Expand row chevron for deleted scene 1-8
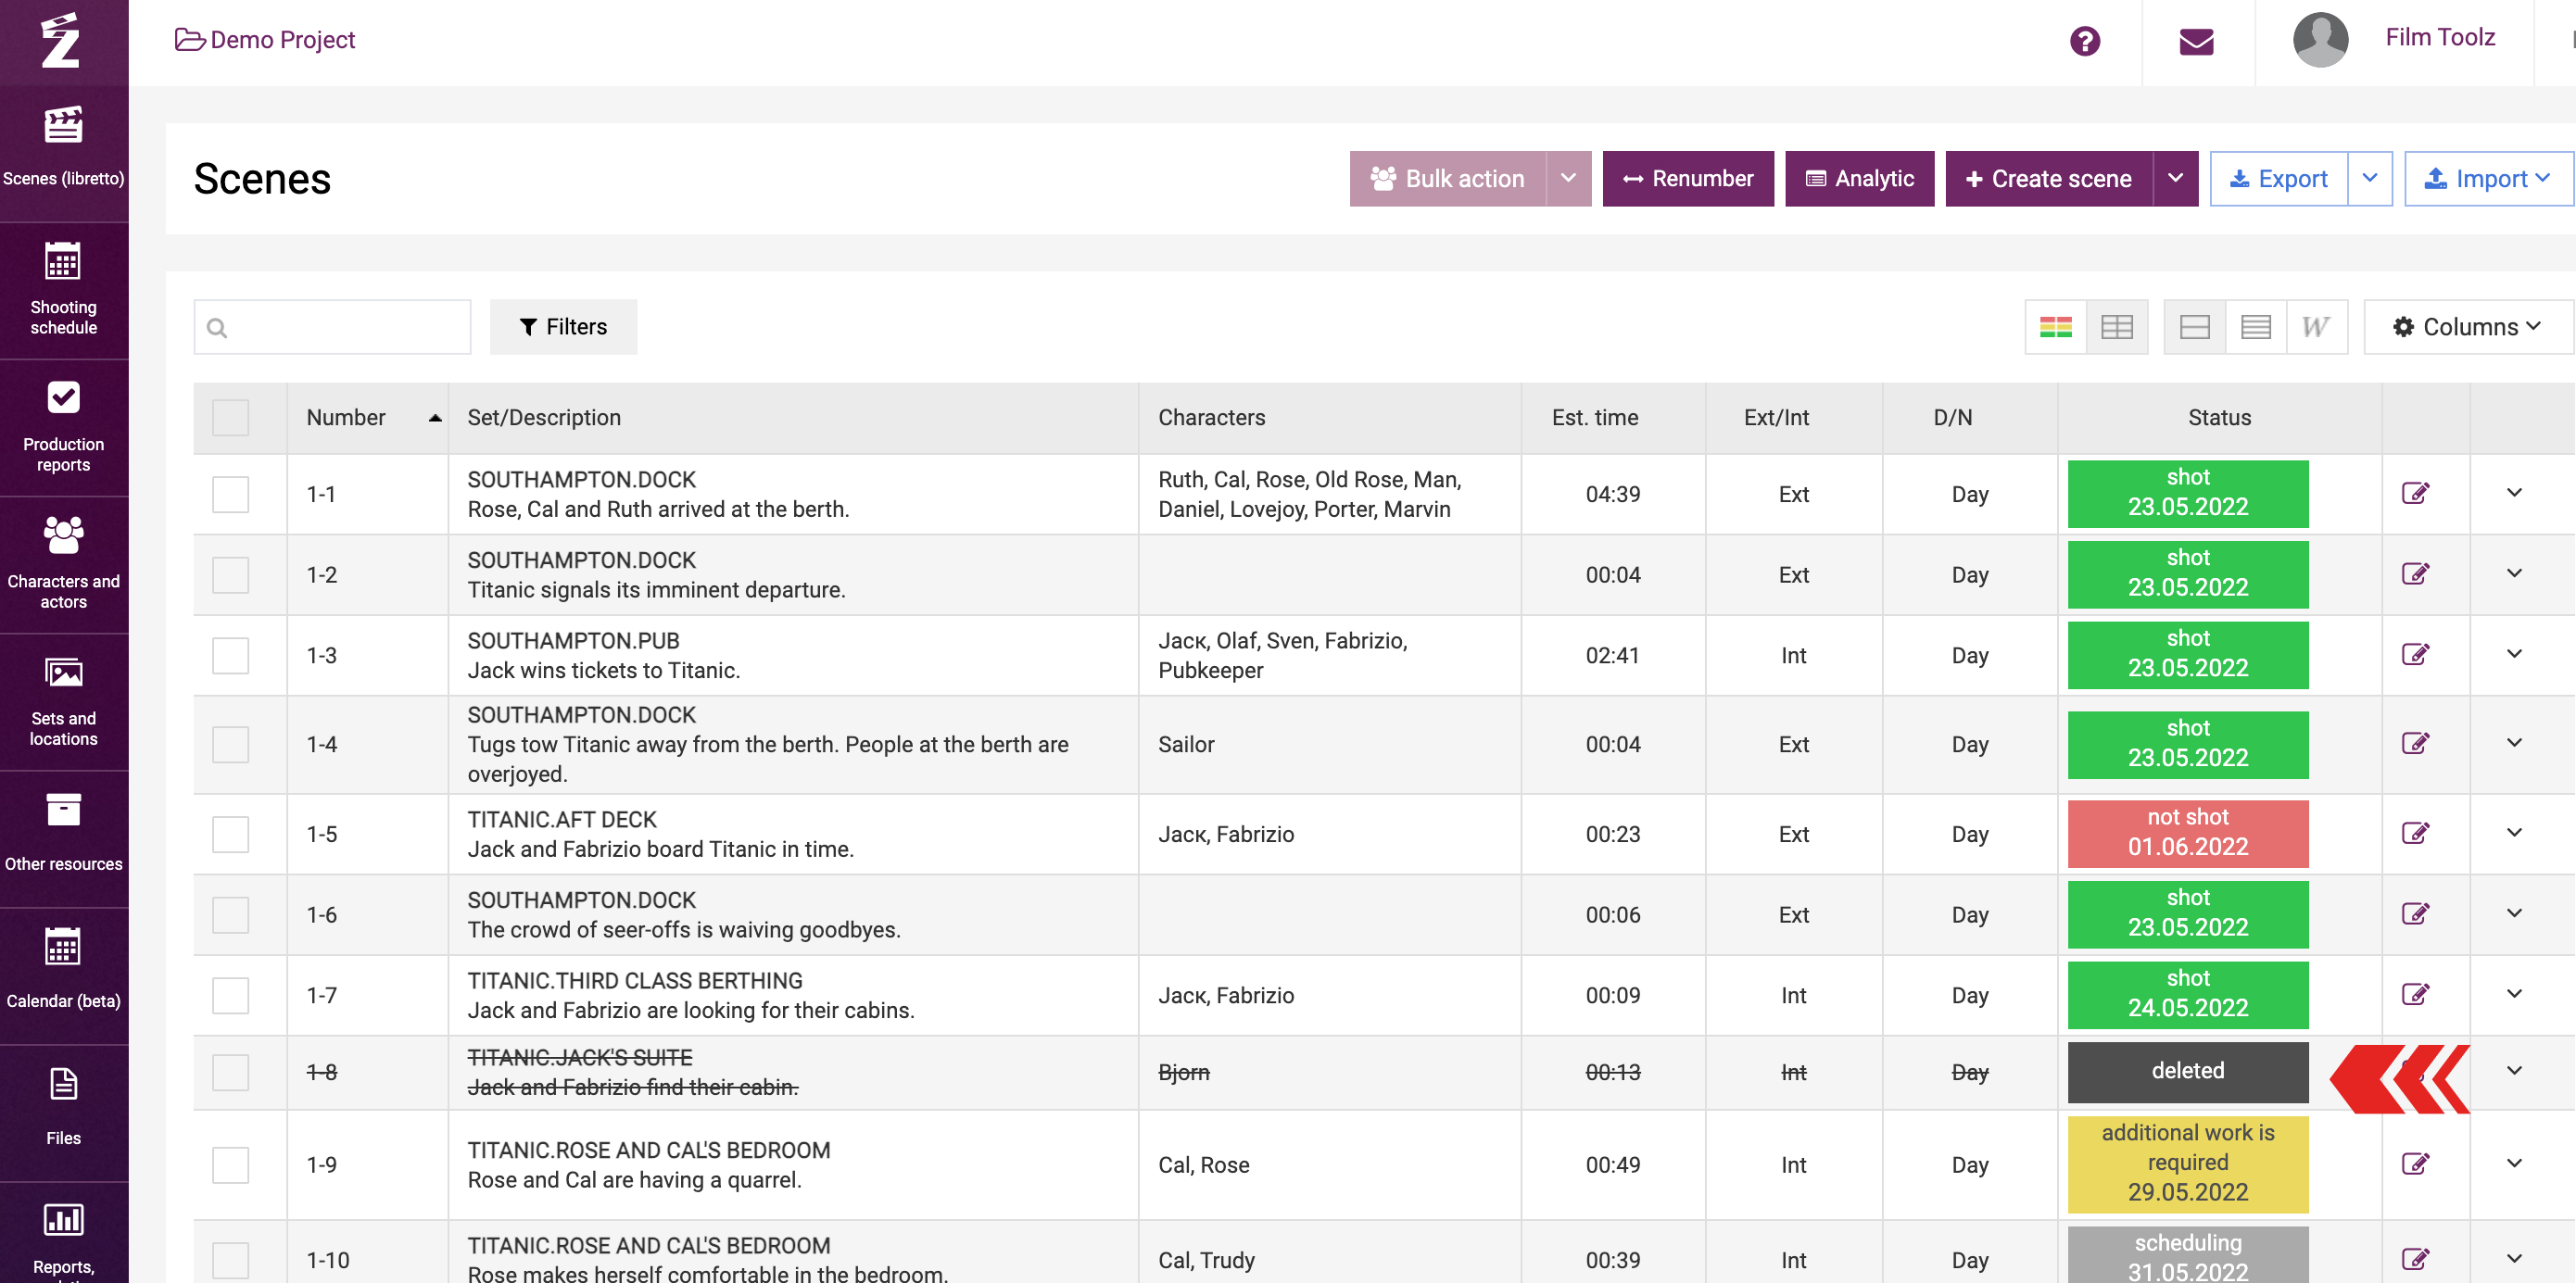 (x=2513, y=1071)
